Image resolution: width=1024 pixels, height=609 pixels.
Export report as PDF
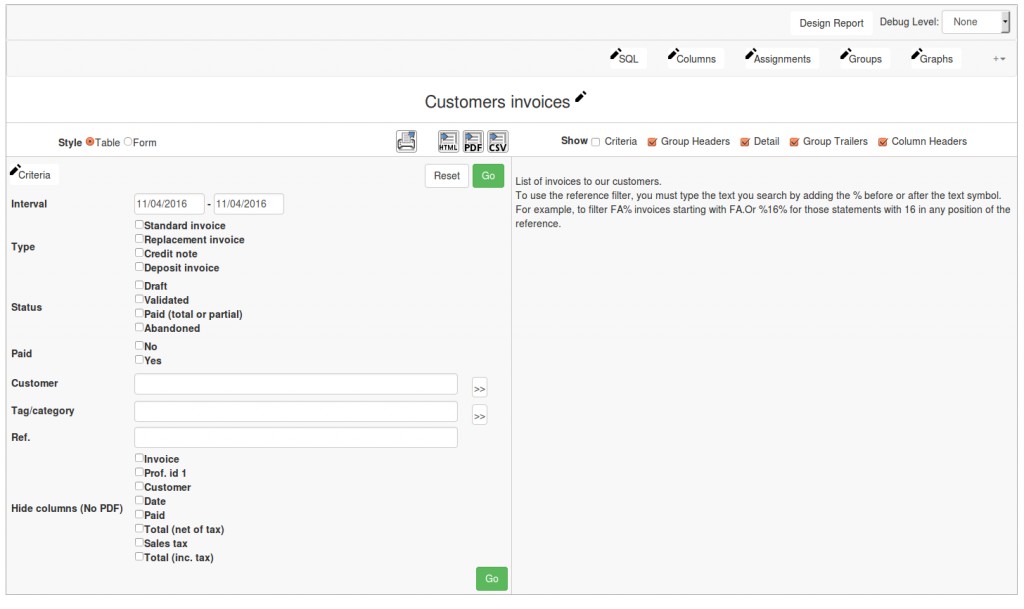point(473,142)
